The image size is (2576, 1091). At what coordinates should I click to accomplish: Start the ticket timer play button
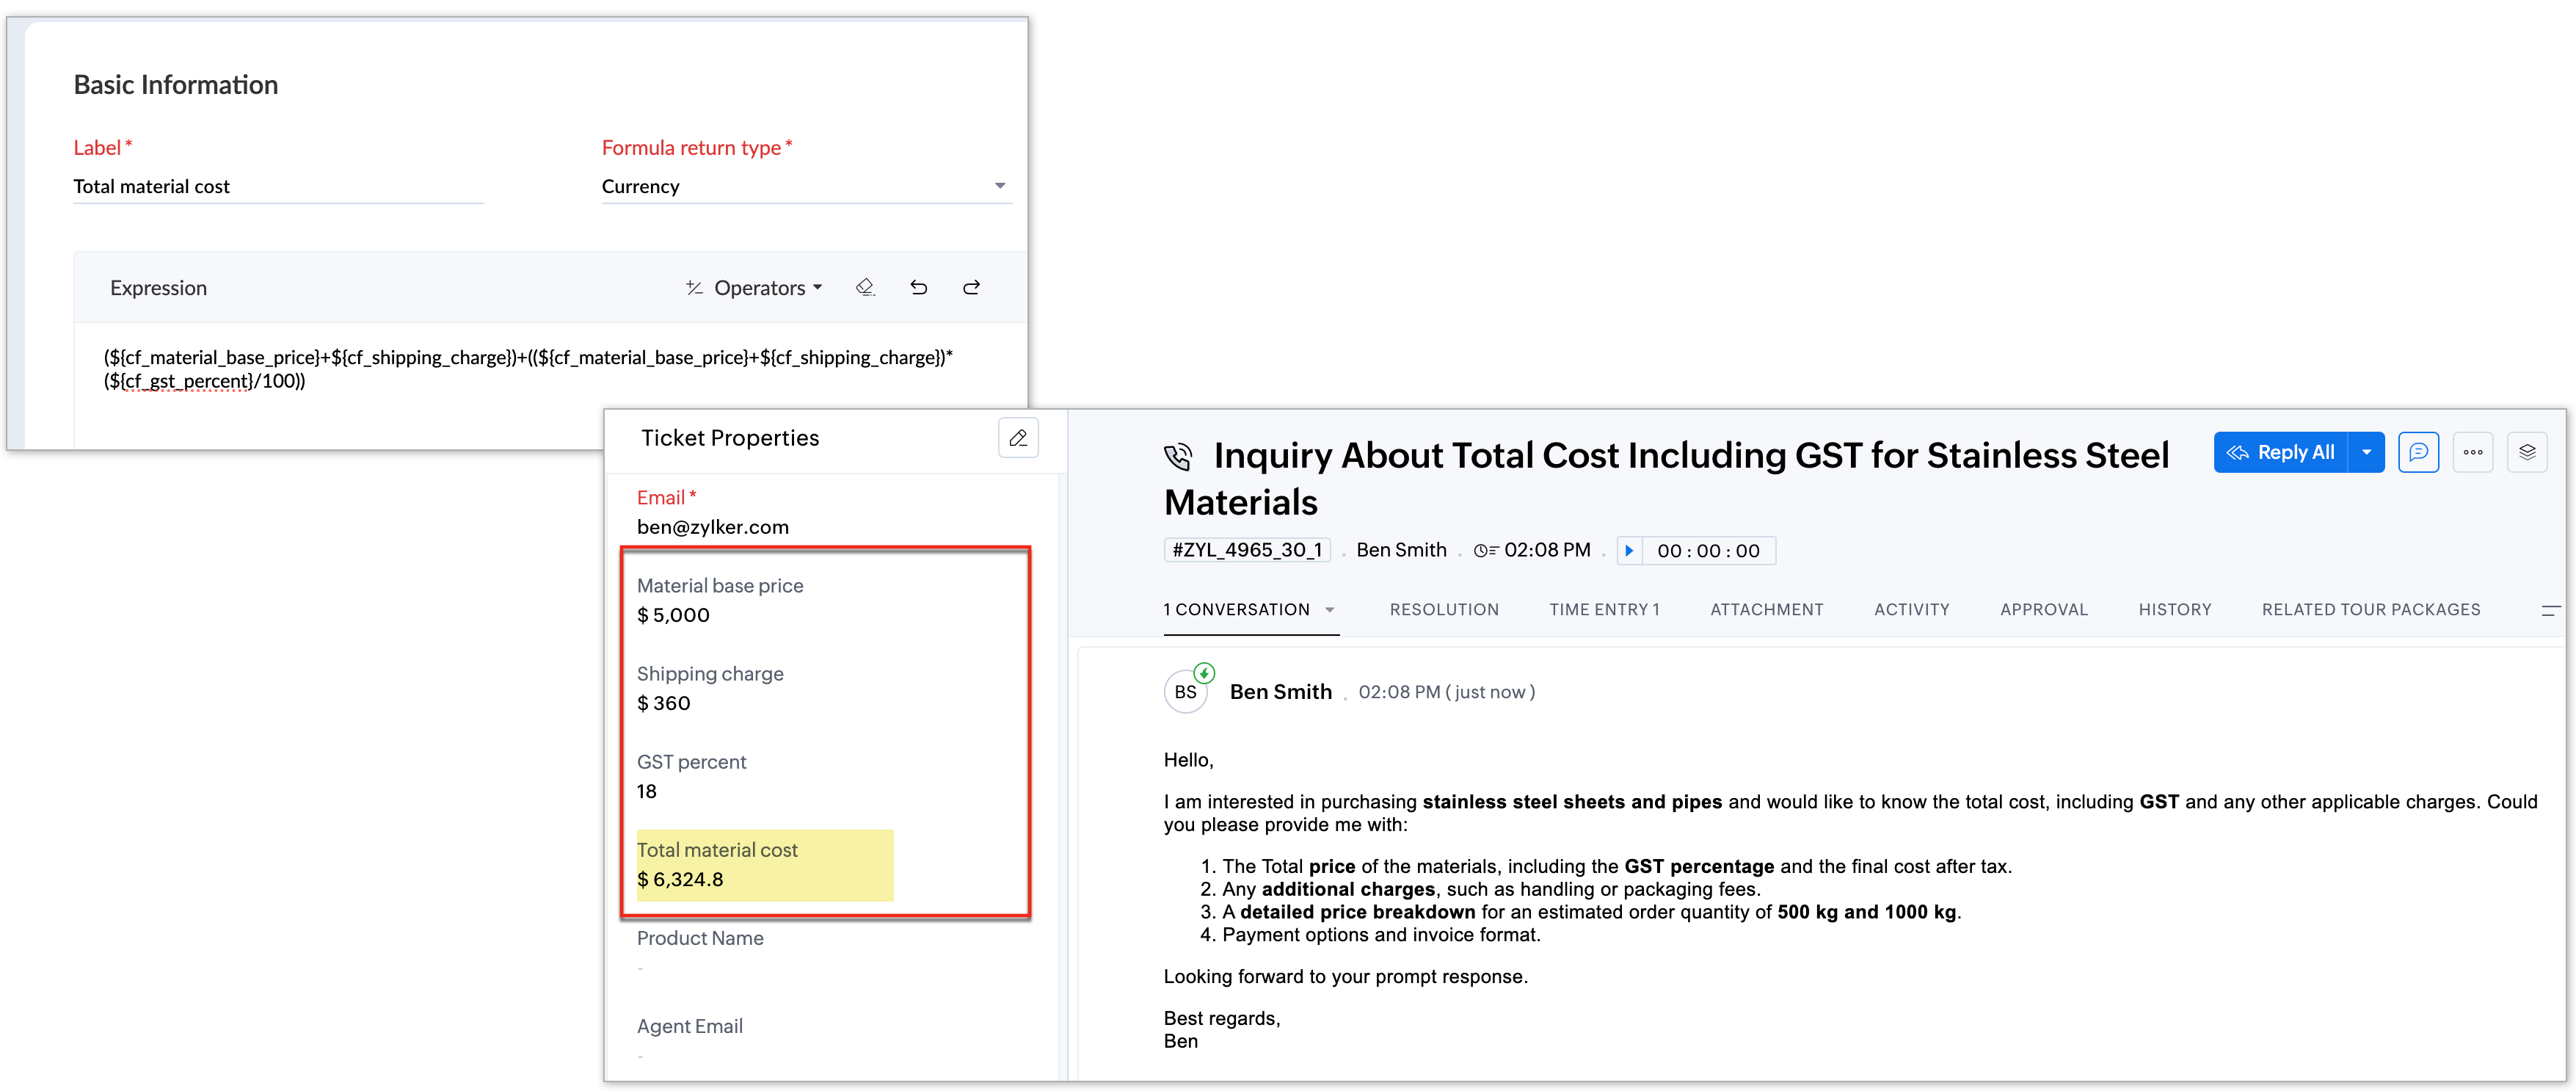1629,551
